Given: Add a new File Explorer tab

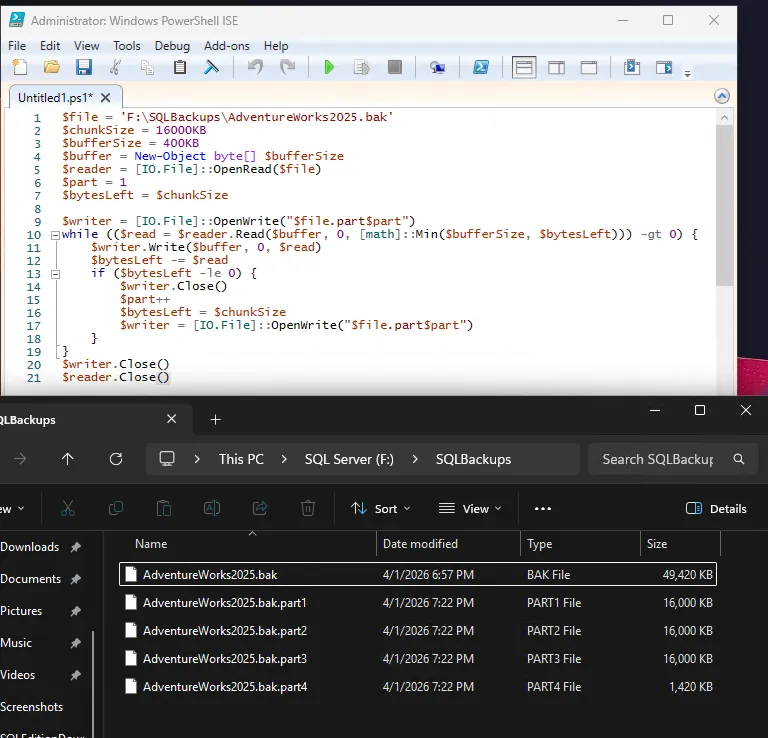Looking at the screenshot, I should pos(216,420).
